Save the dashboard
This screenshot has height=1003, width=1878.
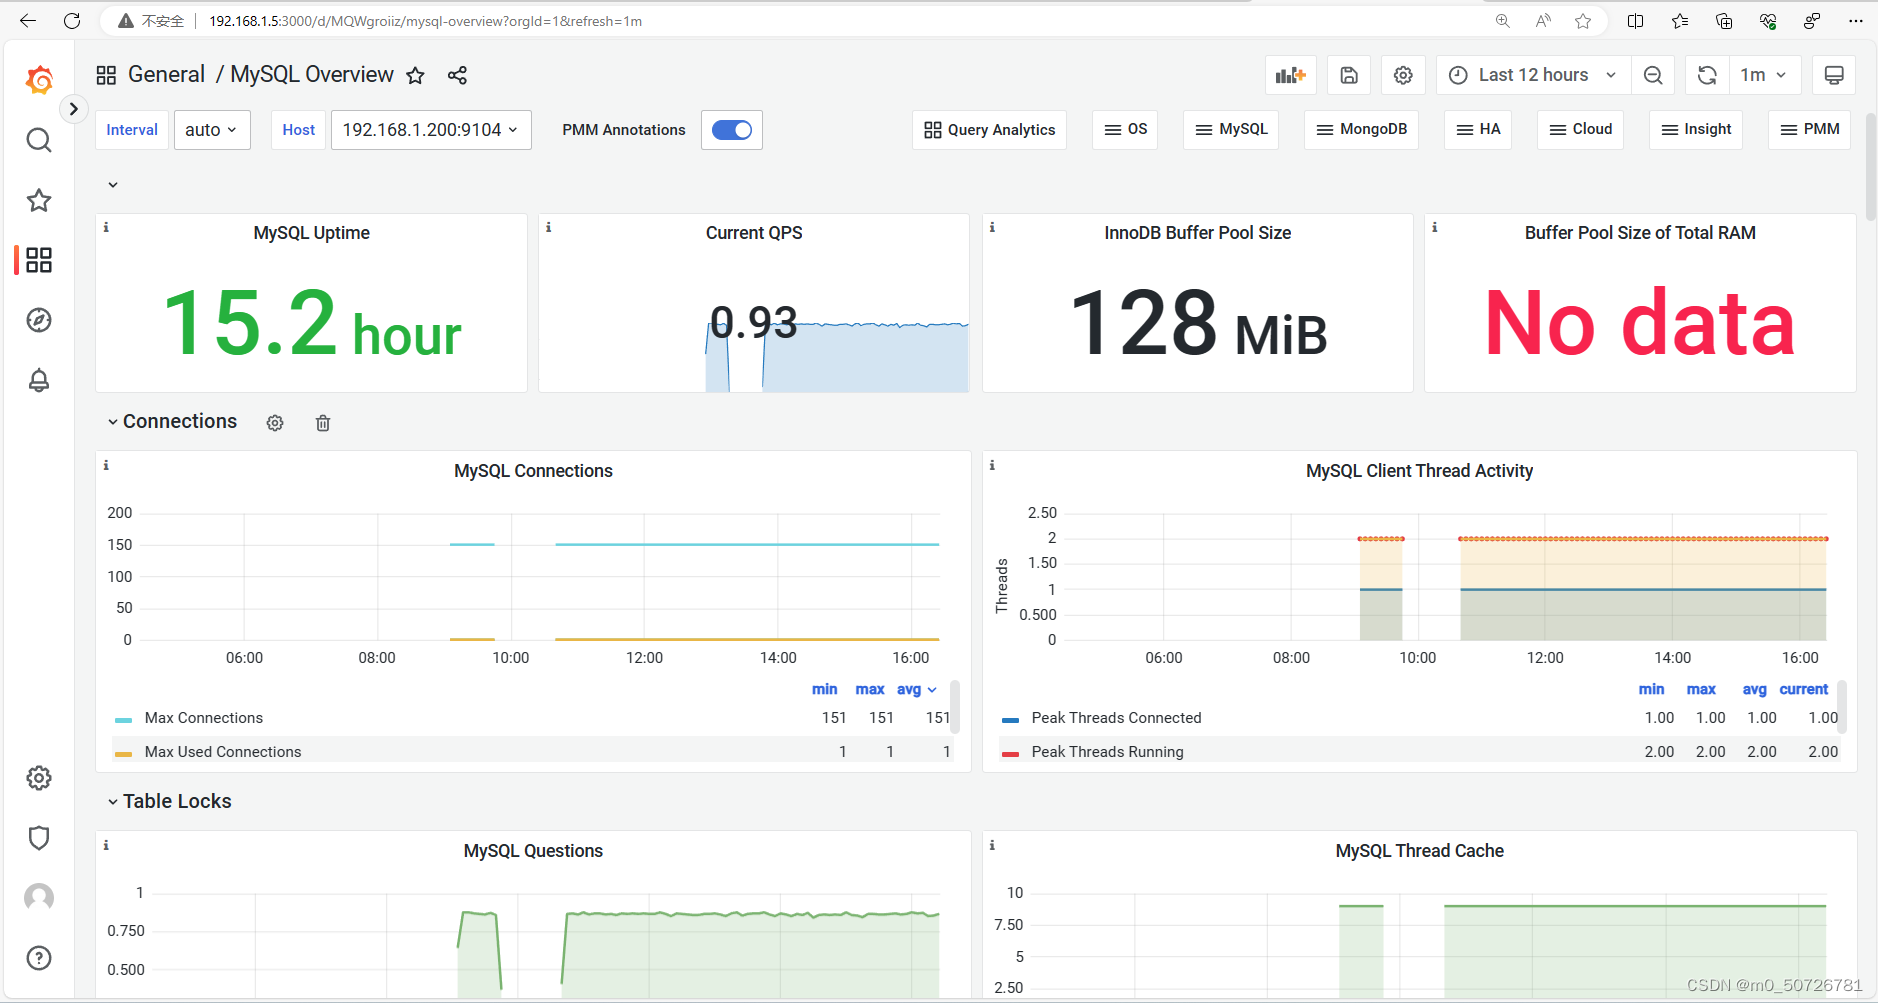[1349, 75]
